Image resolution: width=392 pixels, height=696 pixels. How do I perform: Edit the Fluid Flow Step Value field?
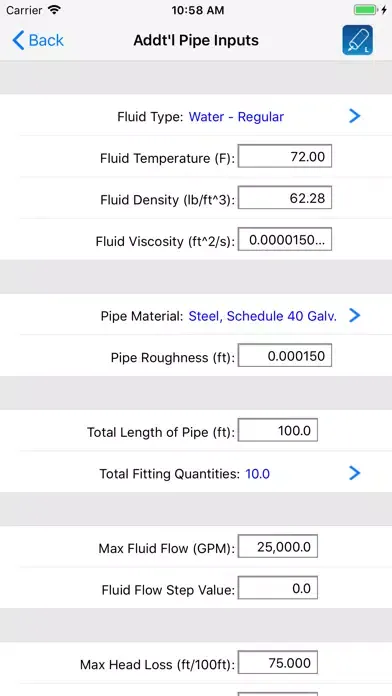pyautogui.click(x=278, y=588)
